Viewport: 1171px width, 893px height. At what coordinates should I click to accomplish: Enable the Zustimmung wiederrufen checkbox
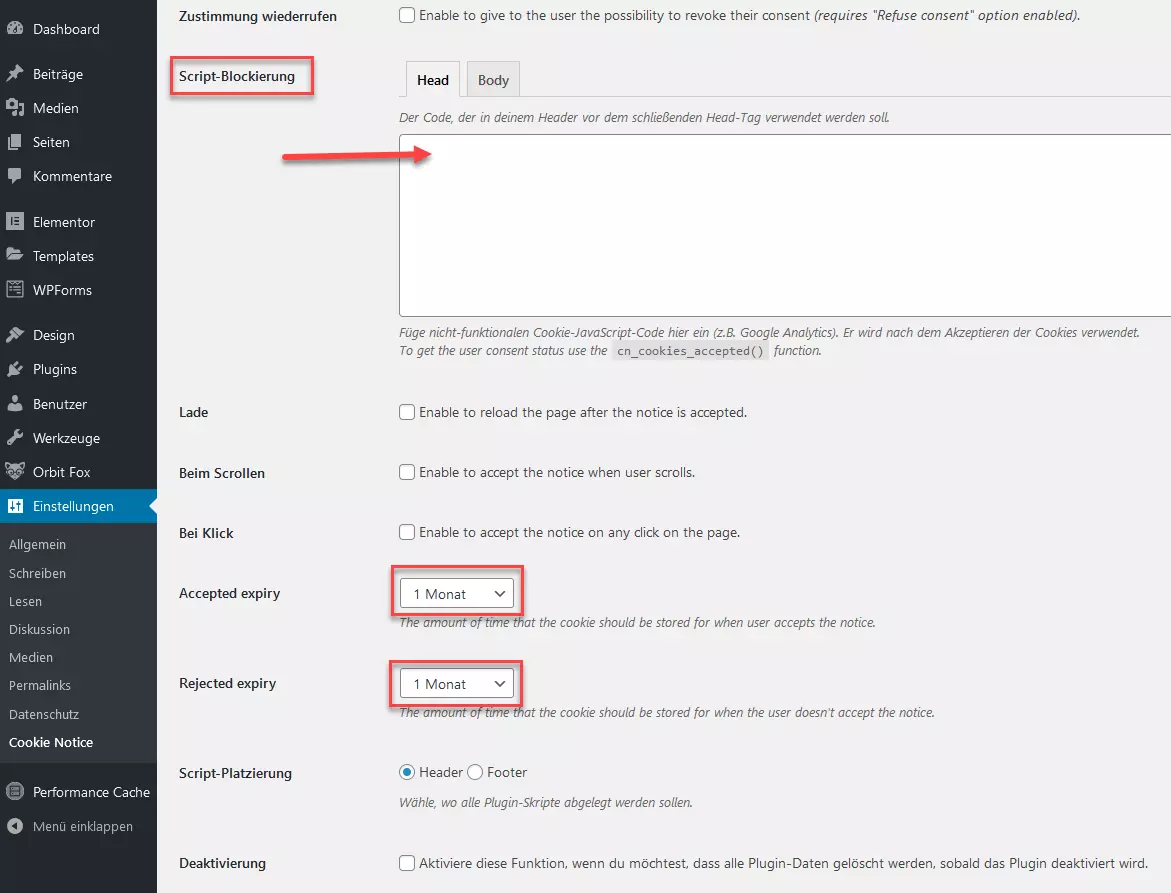[x=407, y=16]
